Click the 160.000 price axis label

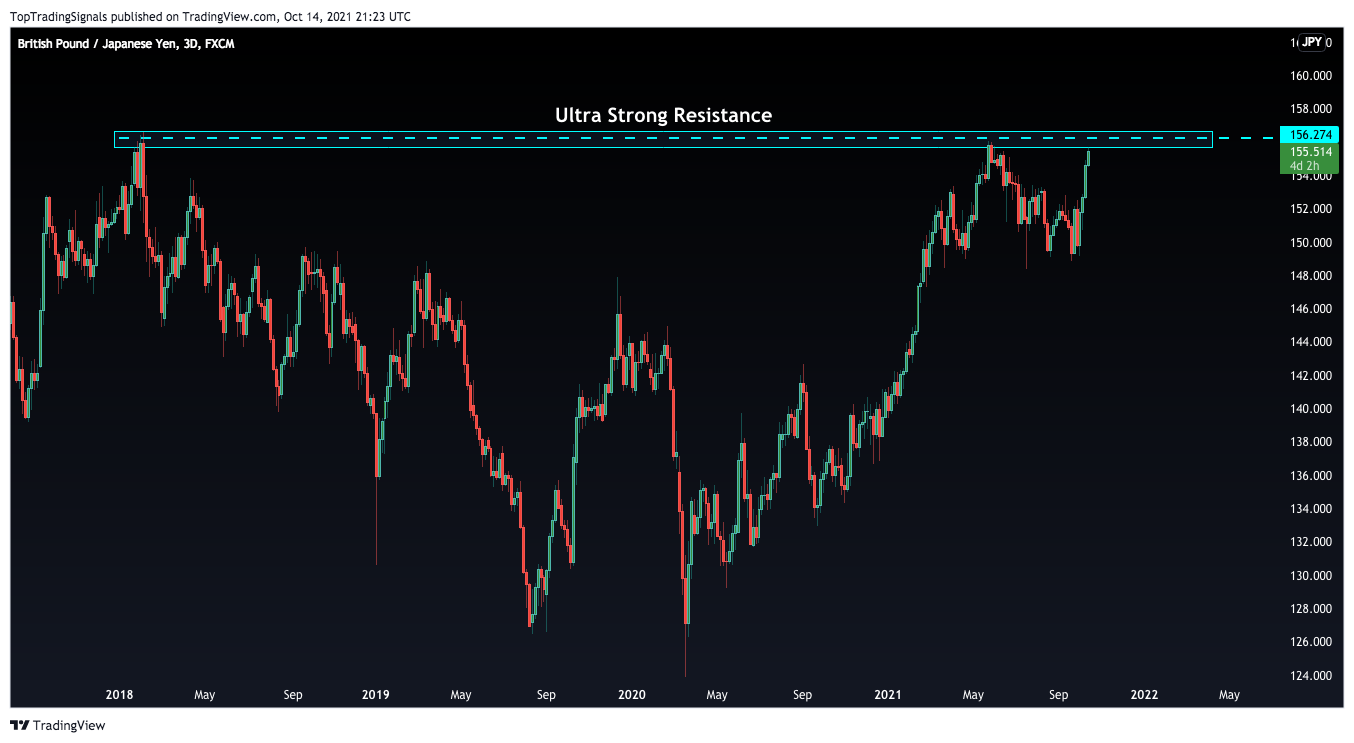tap(1310, 76)
